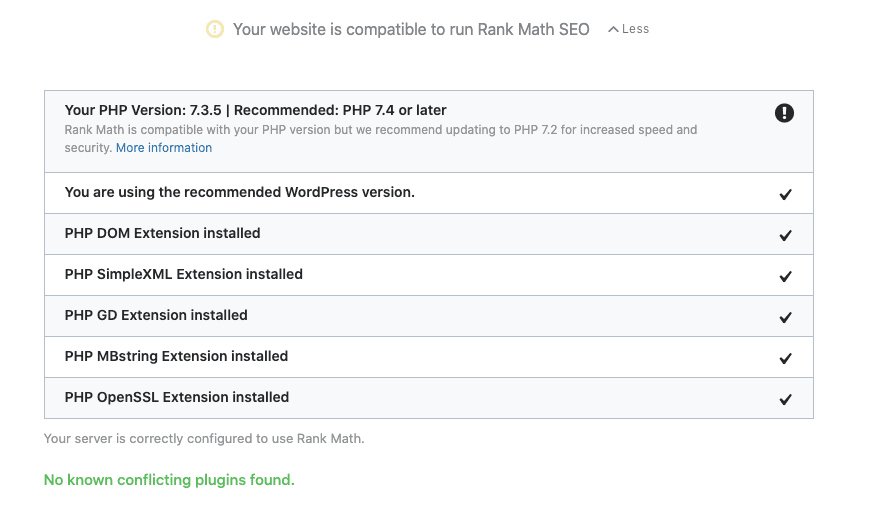Click the WordPress version checkmark icon

pyautogui.click(x=786, y=194)
